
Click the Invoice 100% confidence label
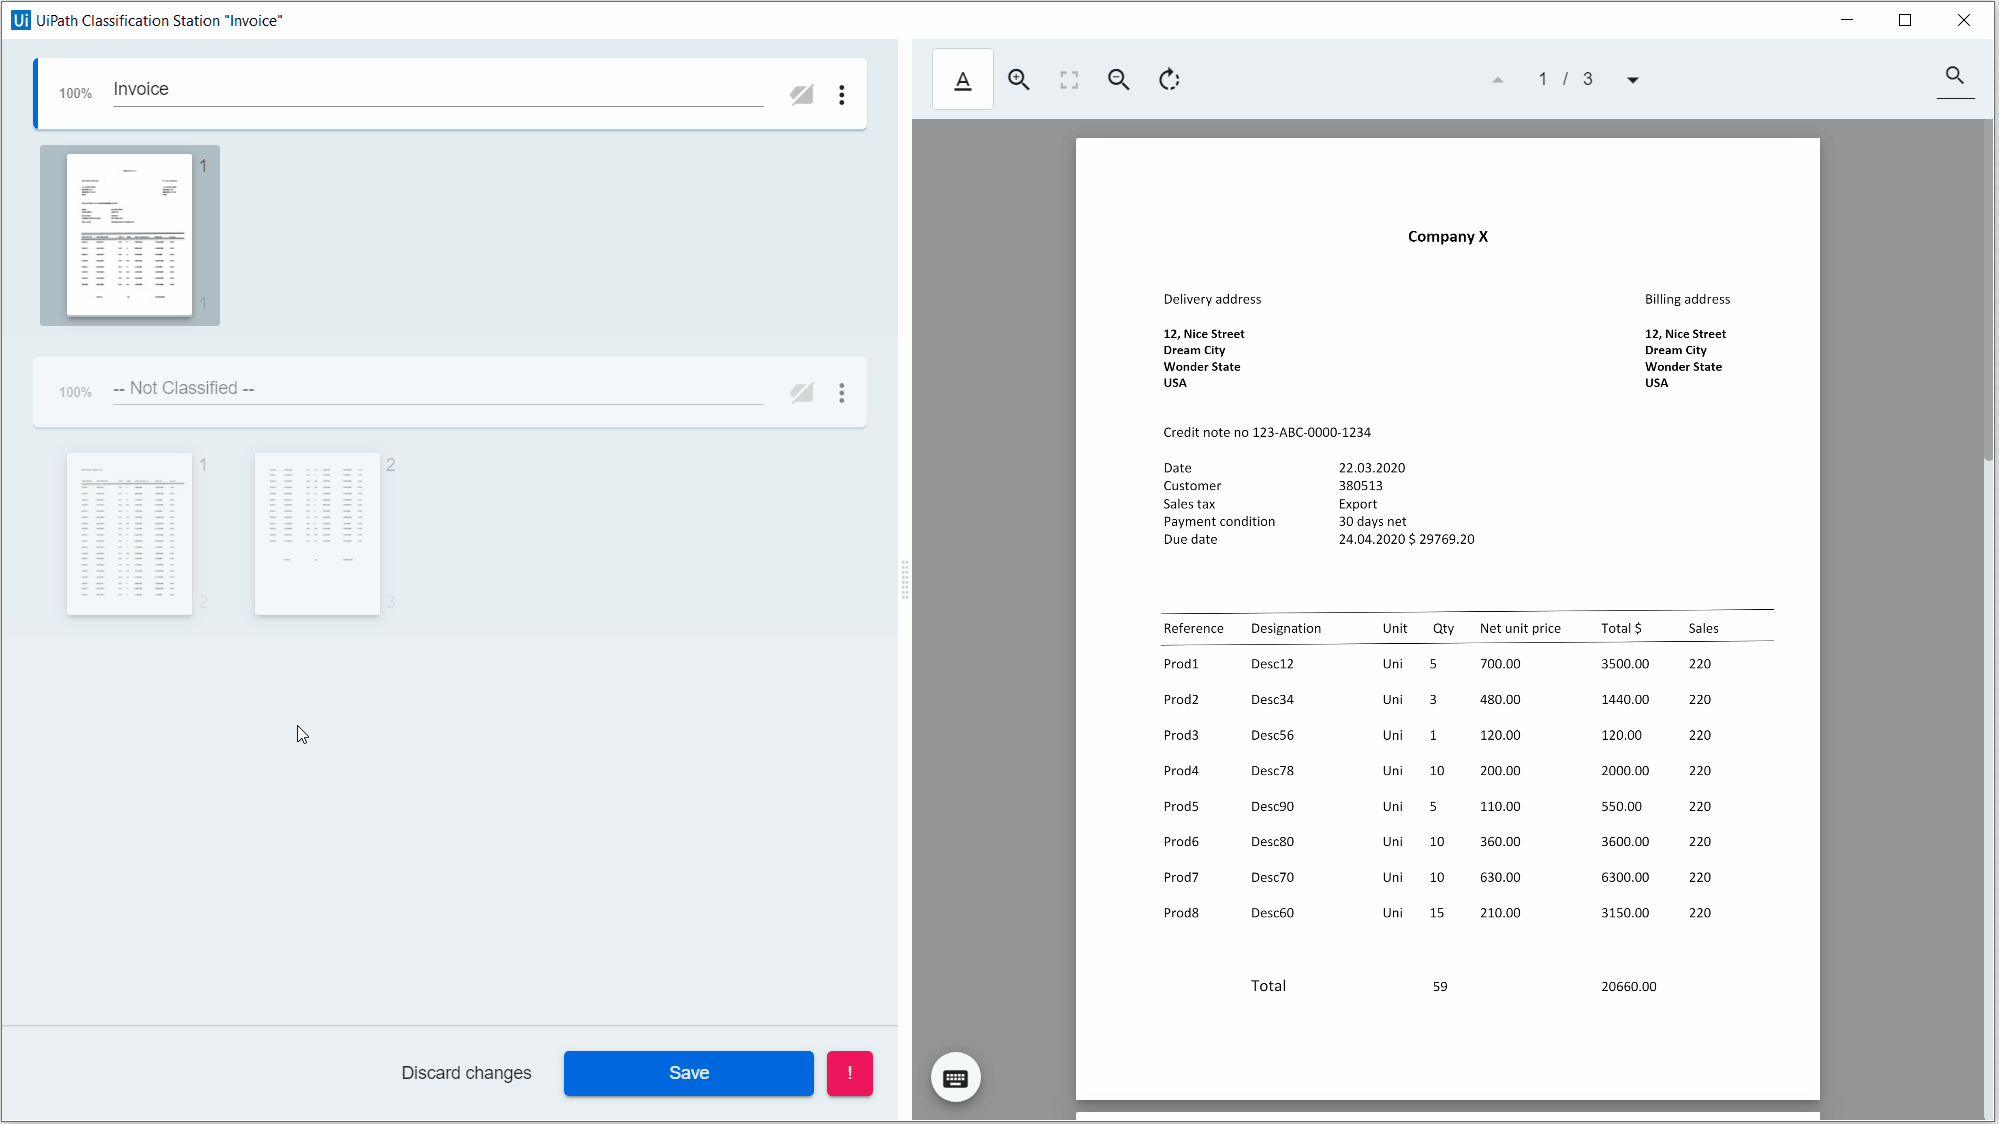point(75,93)
